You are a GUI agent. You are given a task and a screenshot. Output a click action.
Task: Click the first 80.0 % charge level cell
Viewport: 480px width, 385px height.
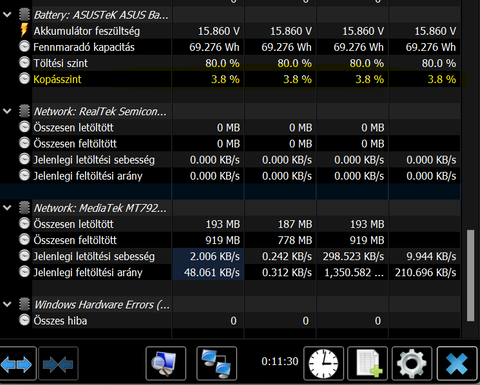click(208, 63)
